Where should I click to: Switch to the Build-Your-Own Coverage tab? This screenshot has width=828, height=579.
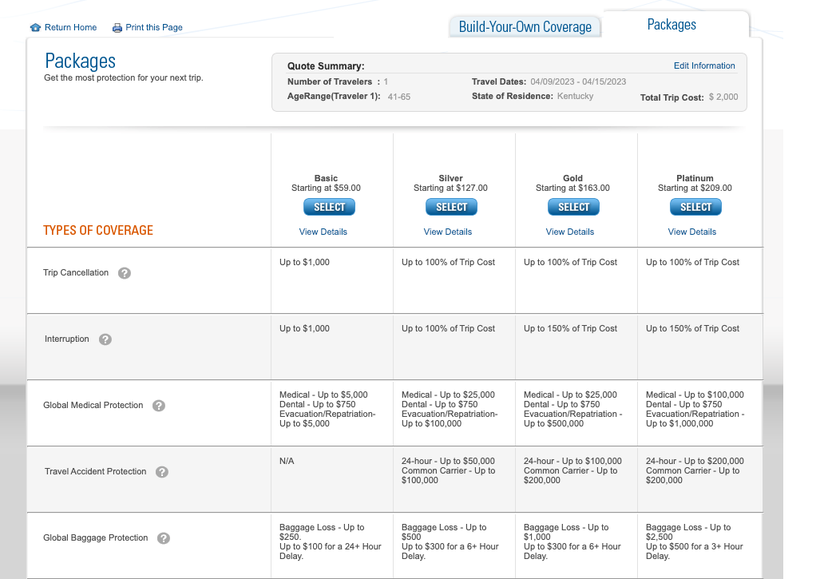point(524,25)
